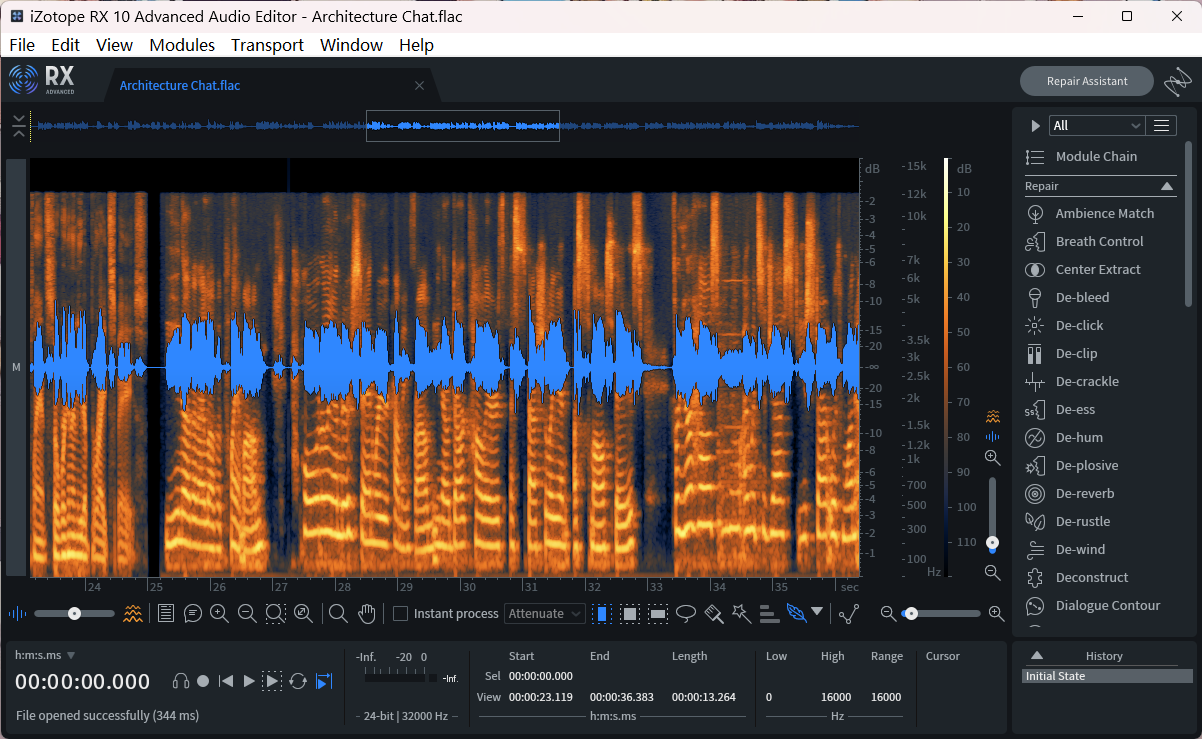The width and height of the screenshot is (1202, 739).
Task: Open the h:m:s.ms time format dropdown
Action: 45,655
